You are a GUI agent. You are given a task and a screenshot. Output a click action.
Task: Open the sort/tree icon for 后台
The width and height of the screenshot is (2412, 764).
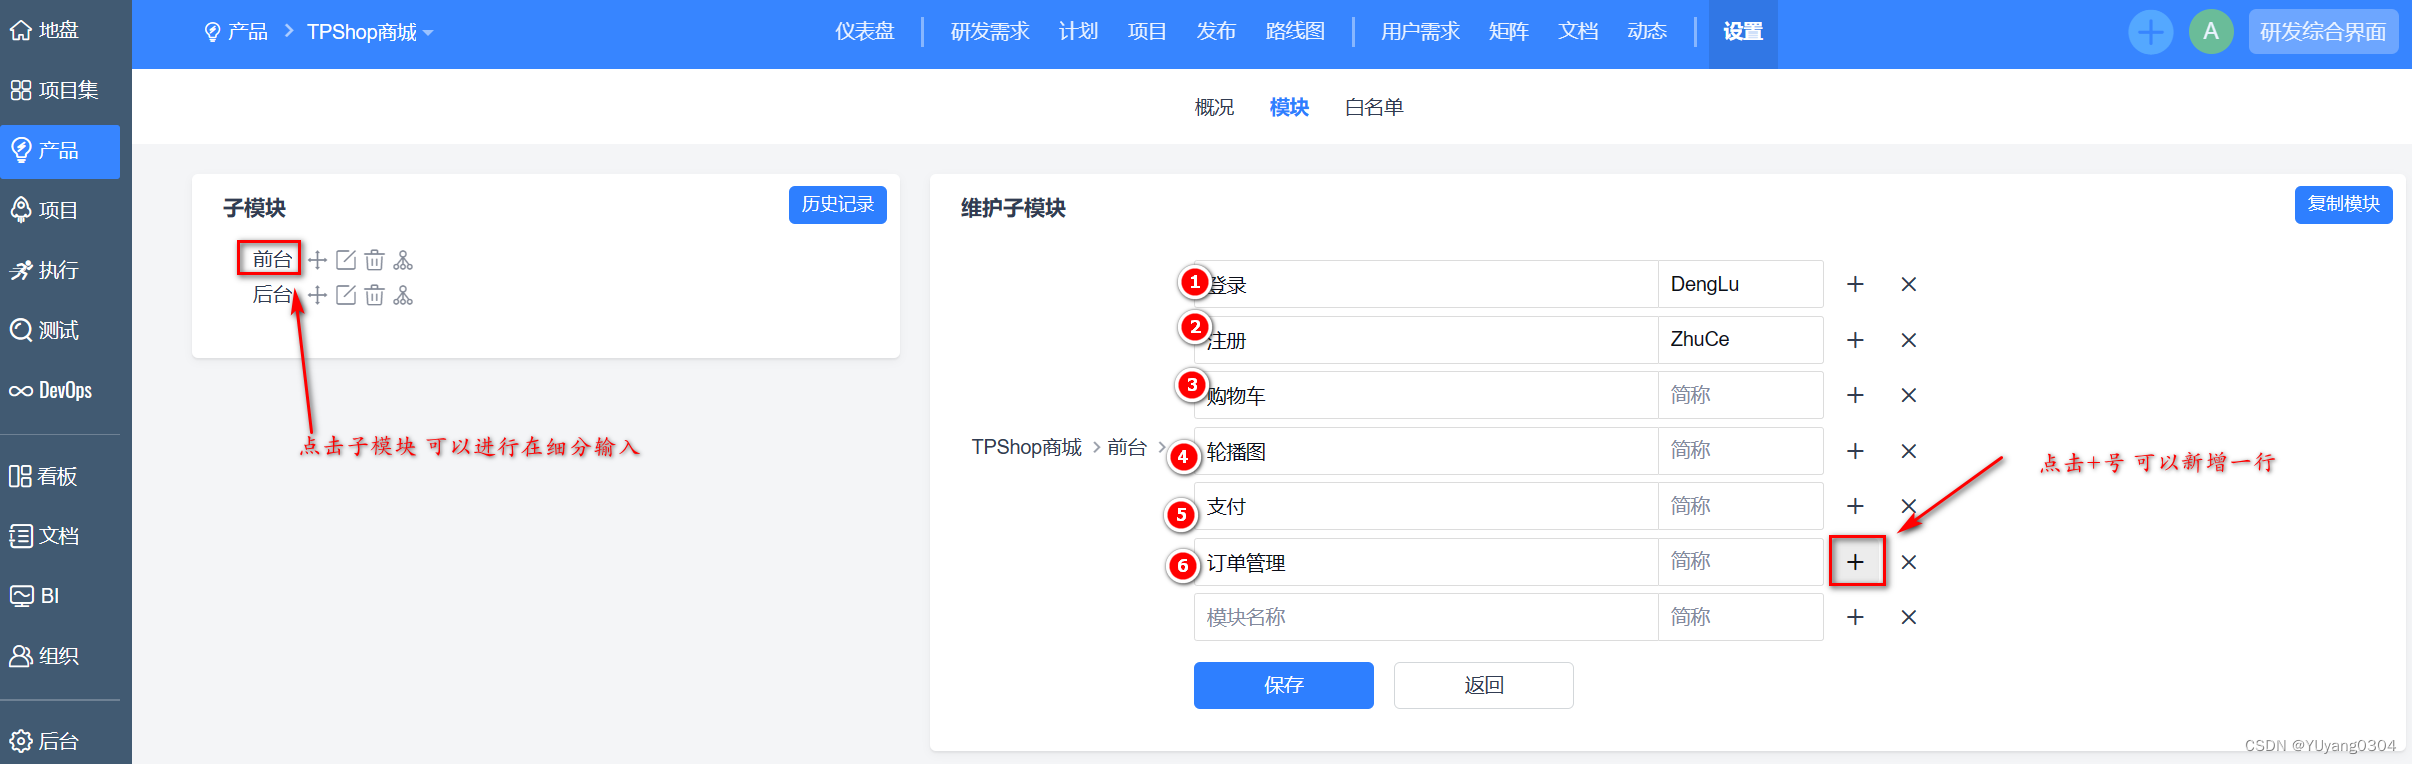point(403,295)
